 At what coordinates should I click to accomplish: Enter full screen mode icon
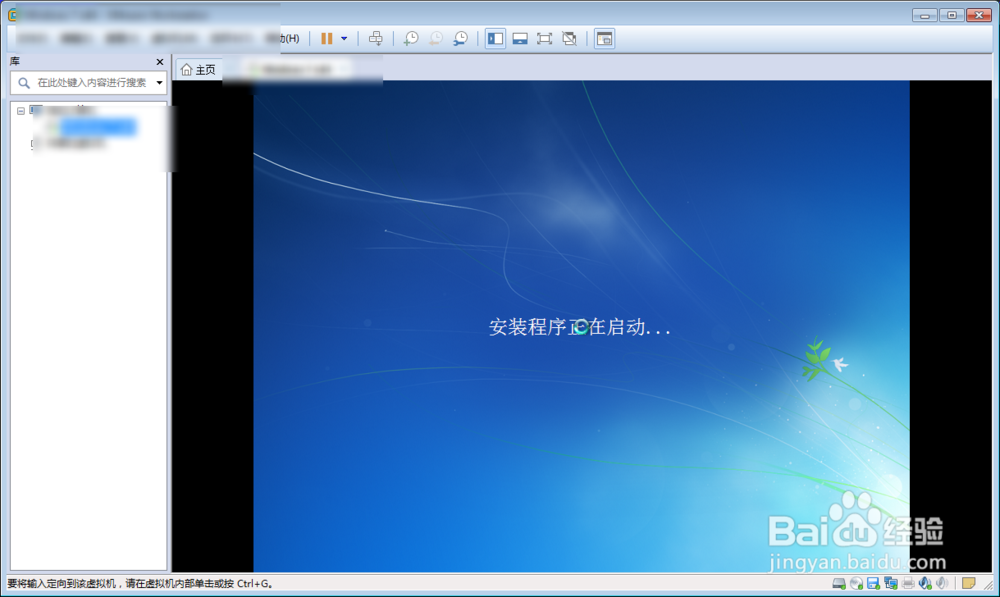[544, 39]
